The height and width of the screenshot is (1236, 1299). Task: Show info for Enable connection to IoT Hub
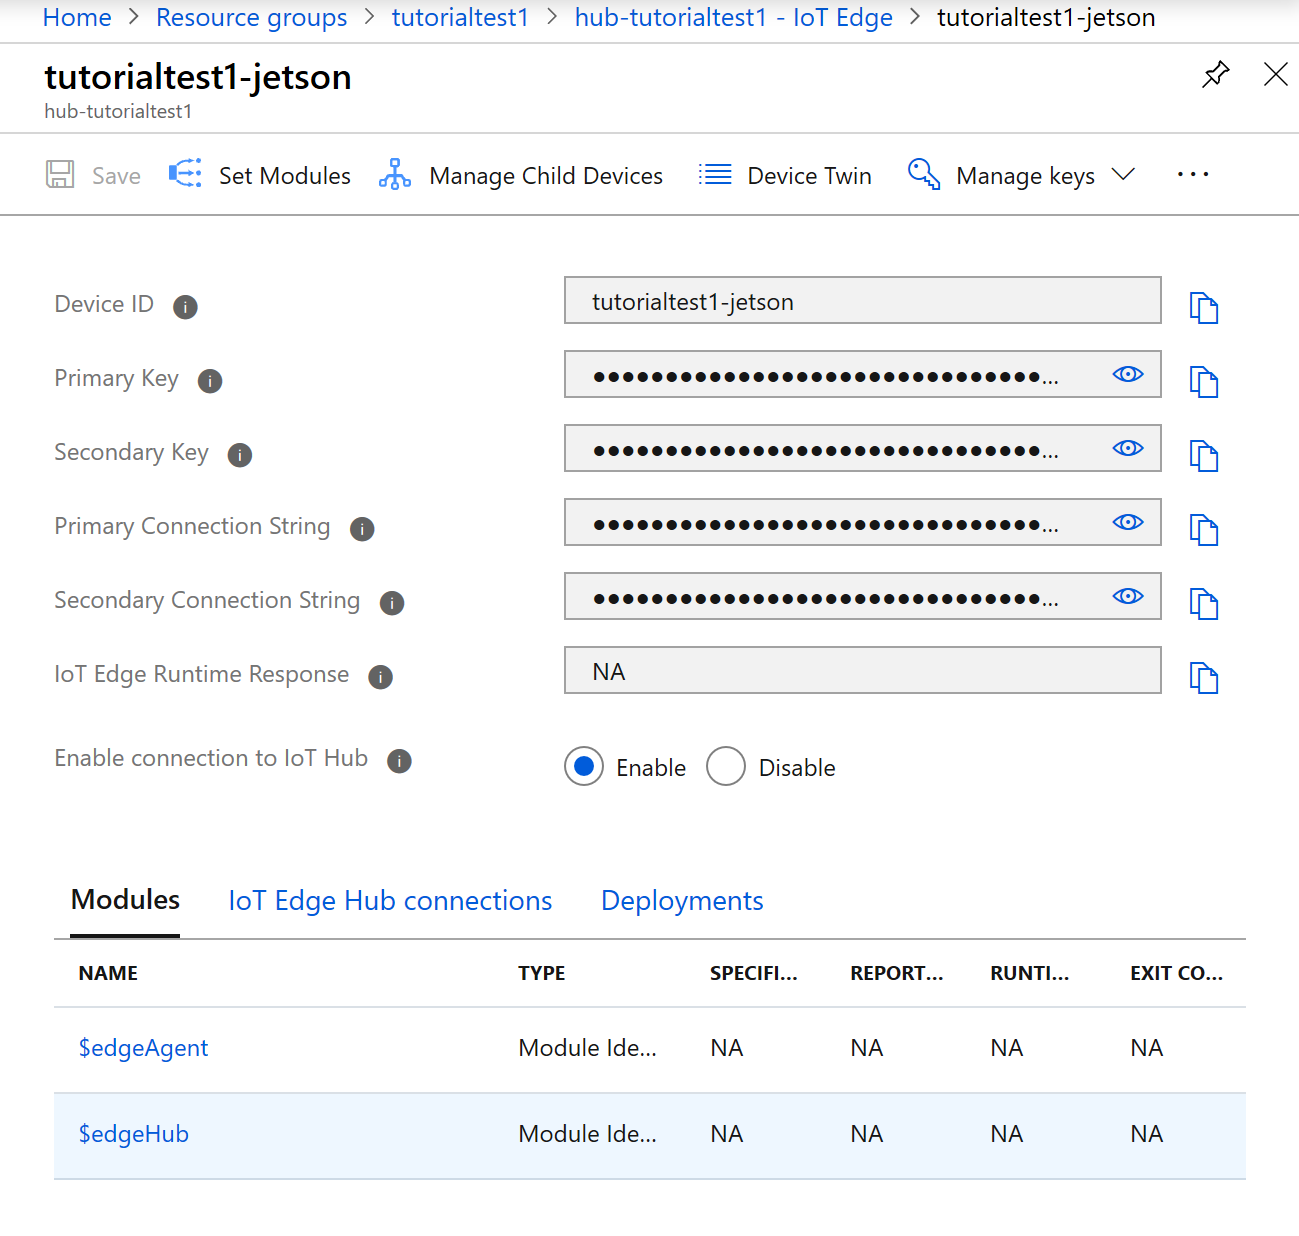[400, 761]
